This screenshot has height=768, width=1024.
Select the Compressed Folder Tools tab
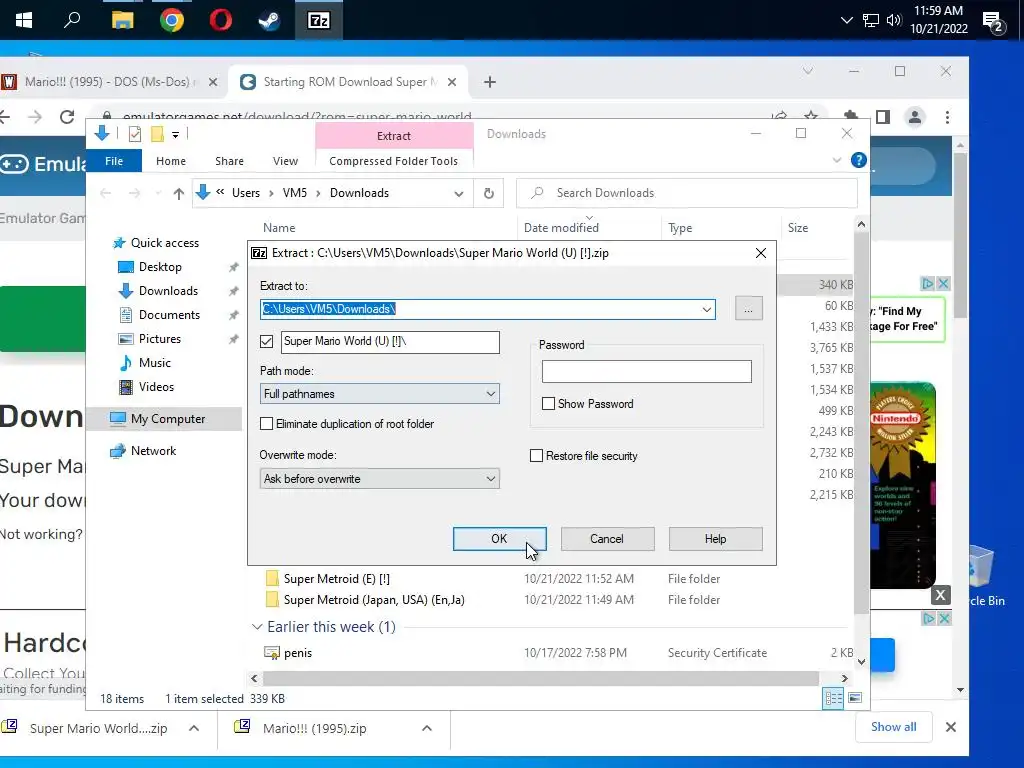point(394,161)
